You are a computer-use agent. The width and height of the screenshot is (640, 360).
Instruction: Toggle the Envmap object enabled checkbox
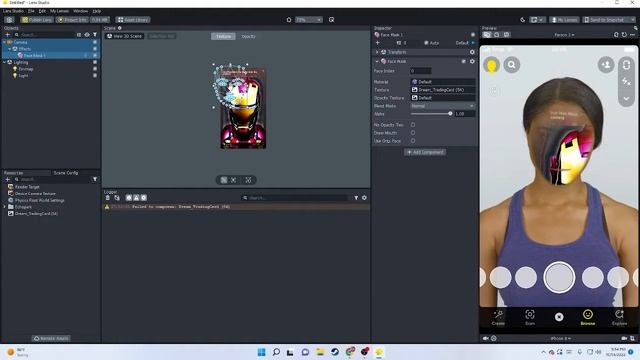tap(95, 69)
